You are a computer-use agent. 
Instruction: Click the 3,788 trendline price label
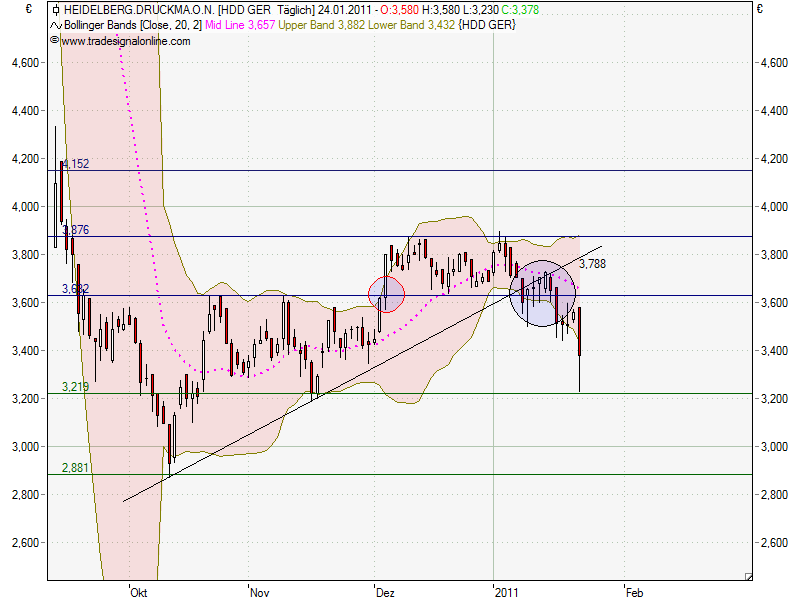[x=592, y=264]
